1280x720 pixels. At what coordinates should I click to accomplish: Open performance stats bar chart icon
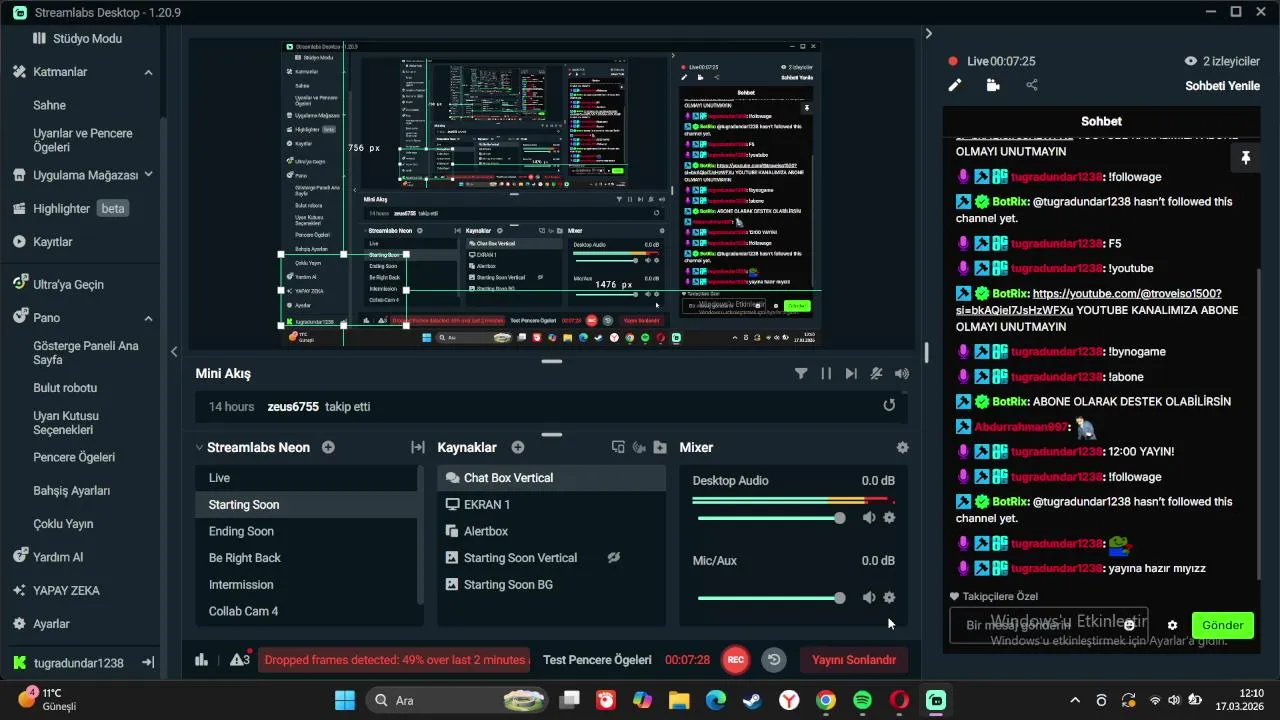click(x=201, y=660)
